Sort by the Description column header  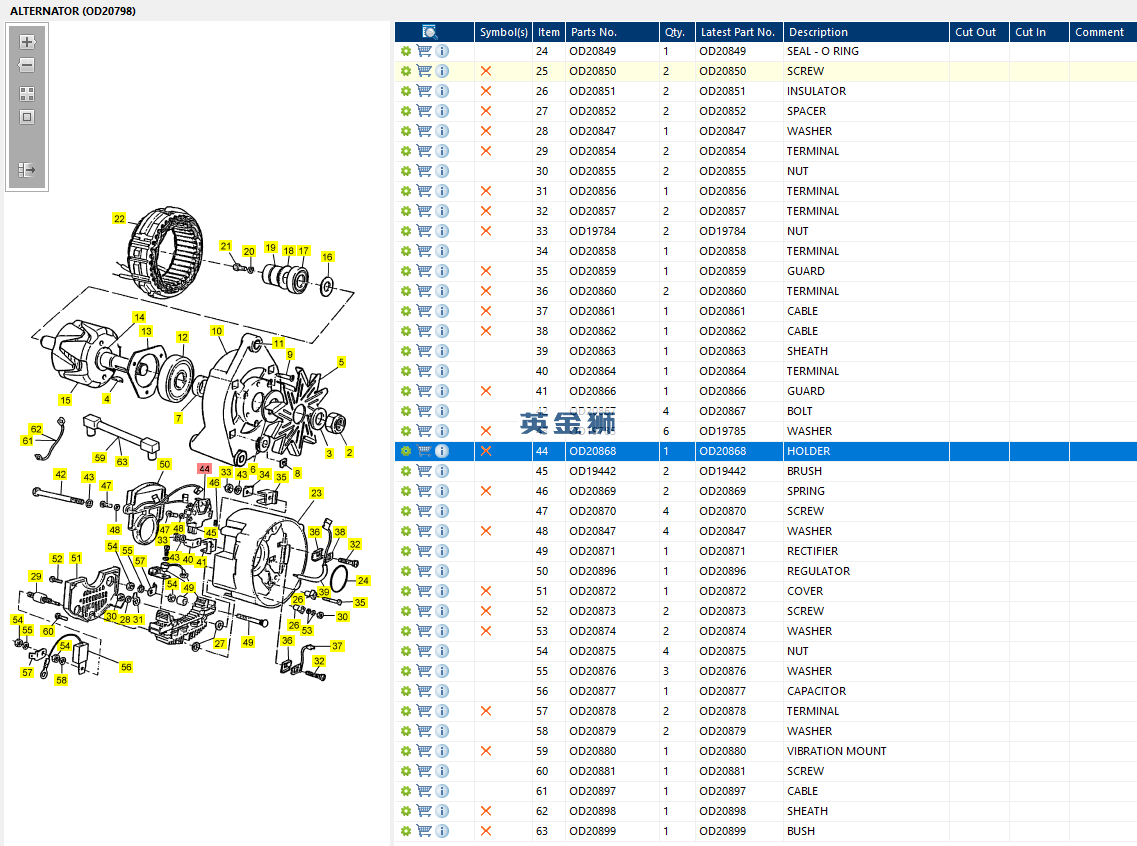pos(817,32)
